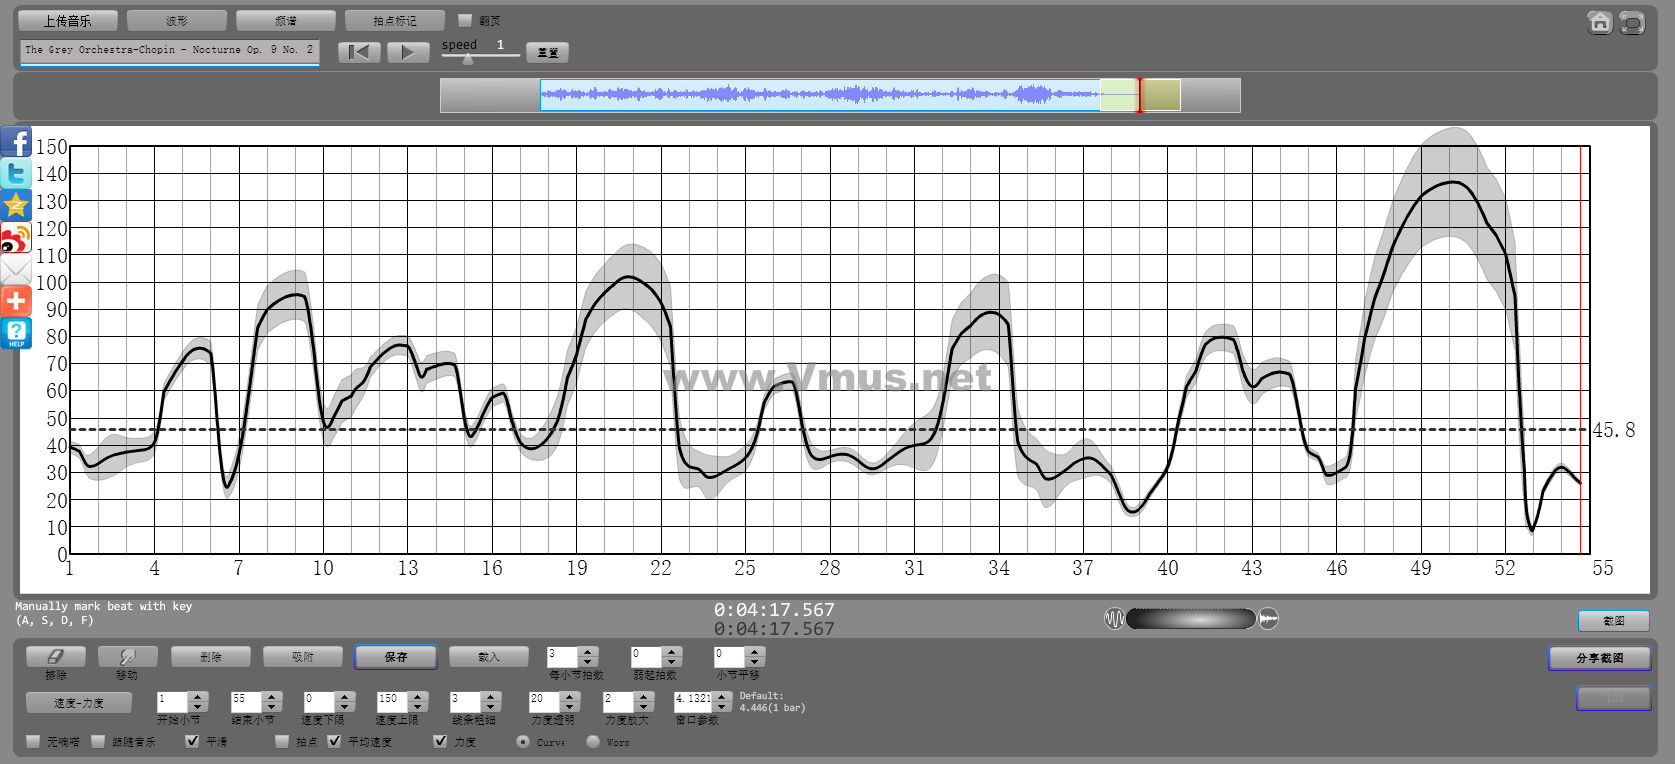Select the move (移动) tool icon
This screenshot has width=1675, height=764.
coord(127,656)
